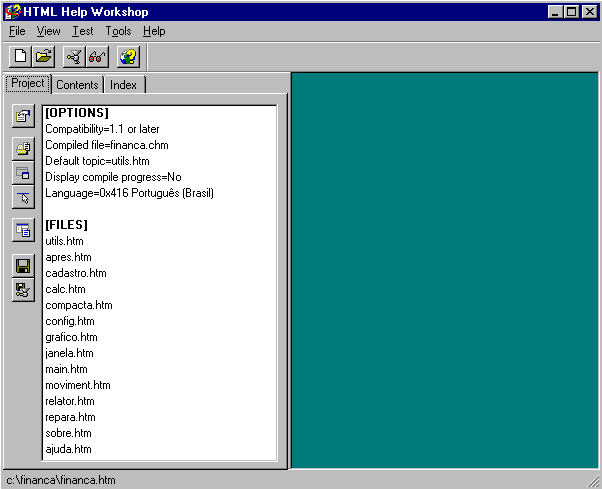Image resolution: width=602 pixels, height=489 pixels.
Task: Click the View HTML source sidebar icon
Action: (x=23, y=230)
